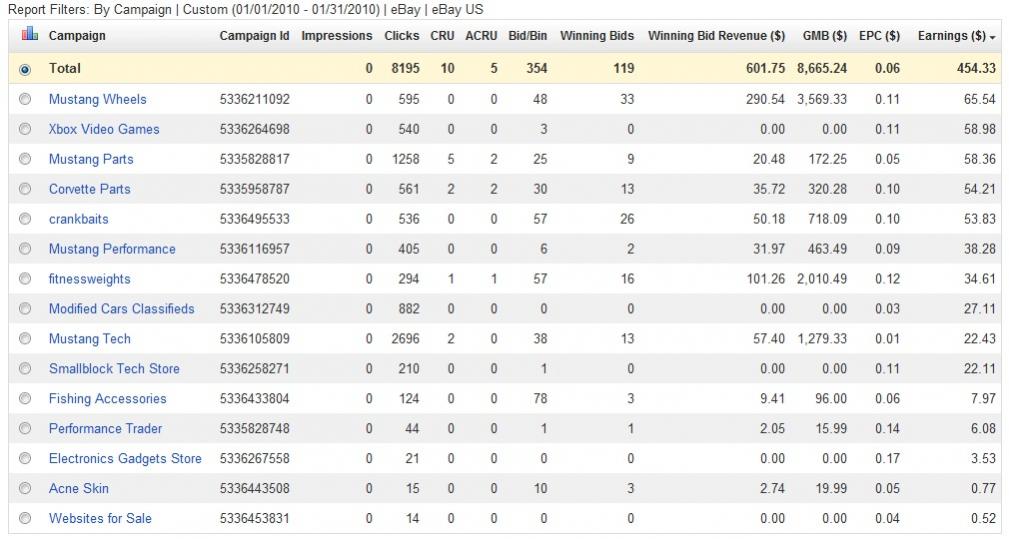Select radio button for Websites for Sale

pyautogui.click(x=25, y=519)
